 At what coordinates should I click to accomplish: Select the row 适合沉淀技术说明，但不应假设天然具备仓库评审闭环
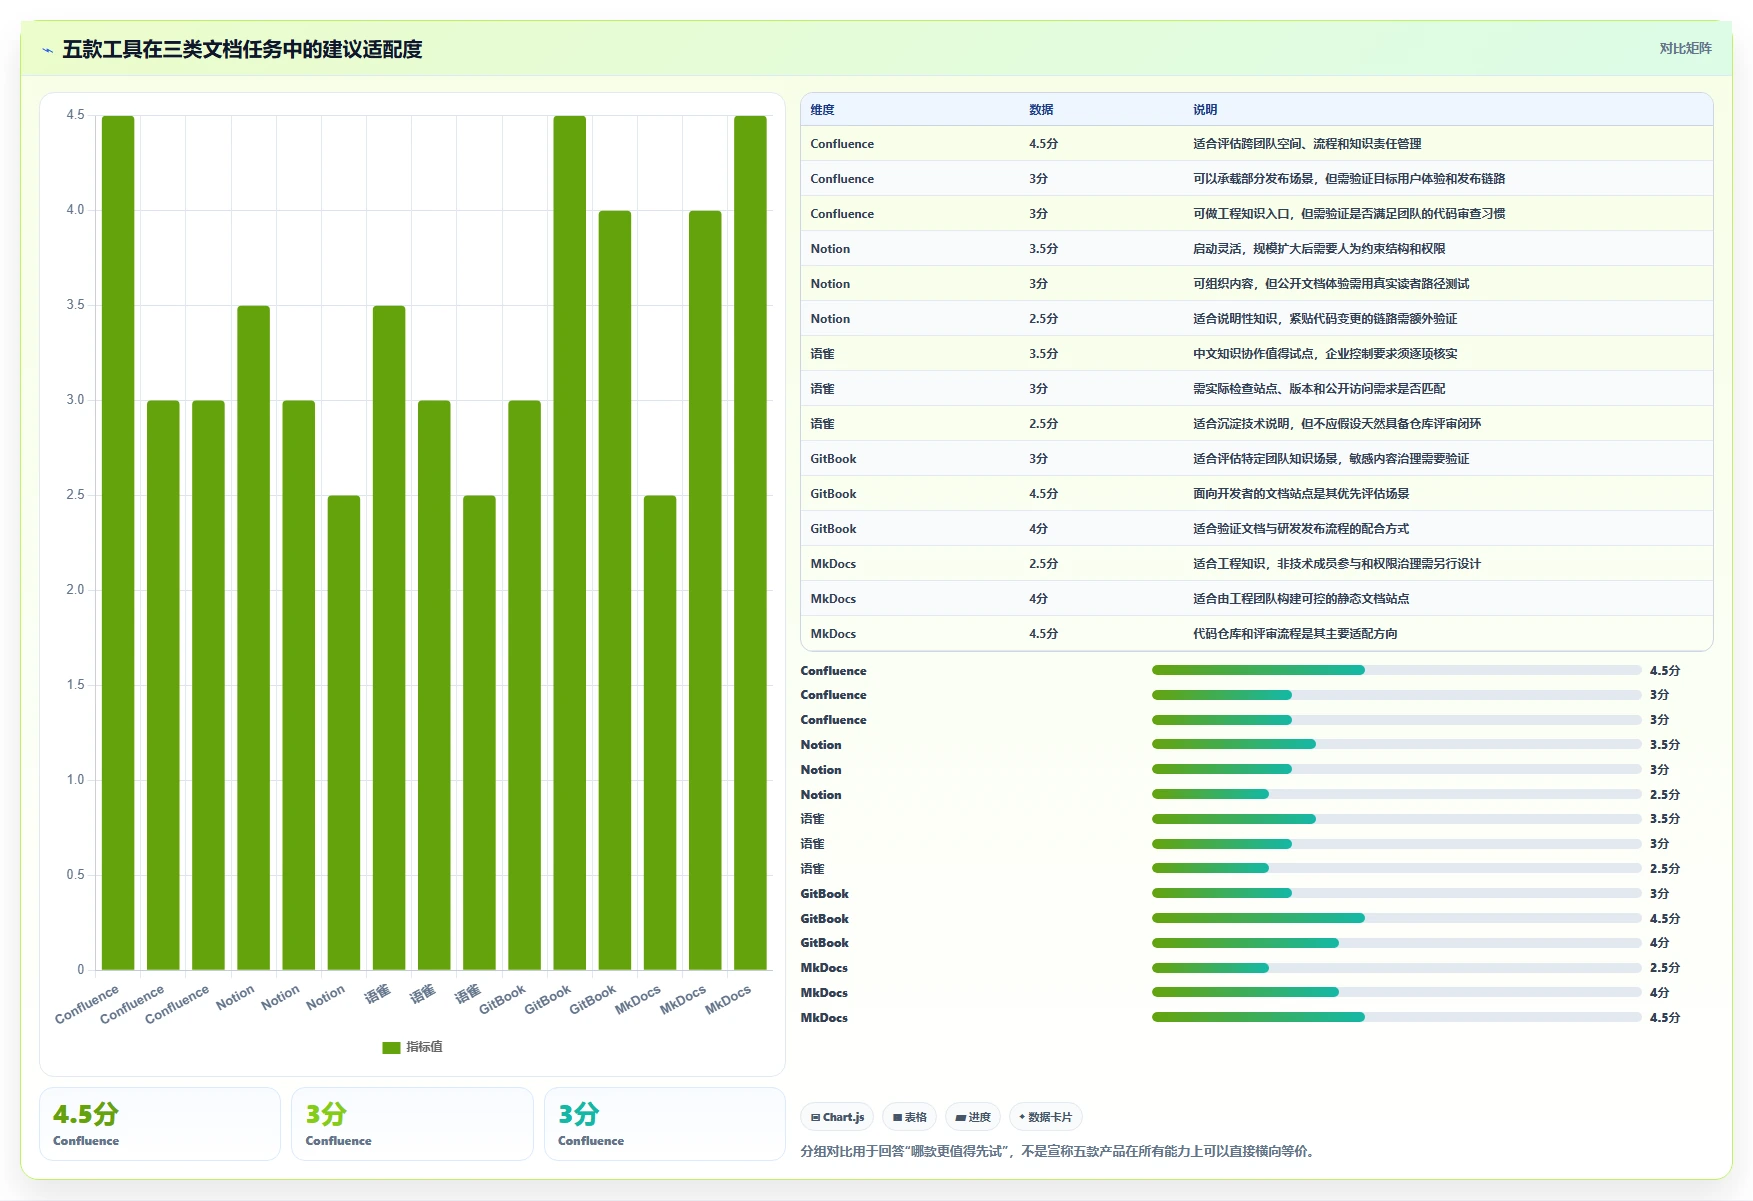[x=1256, y=424]
